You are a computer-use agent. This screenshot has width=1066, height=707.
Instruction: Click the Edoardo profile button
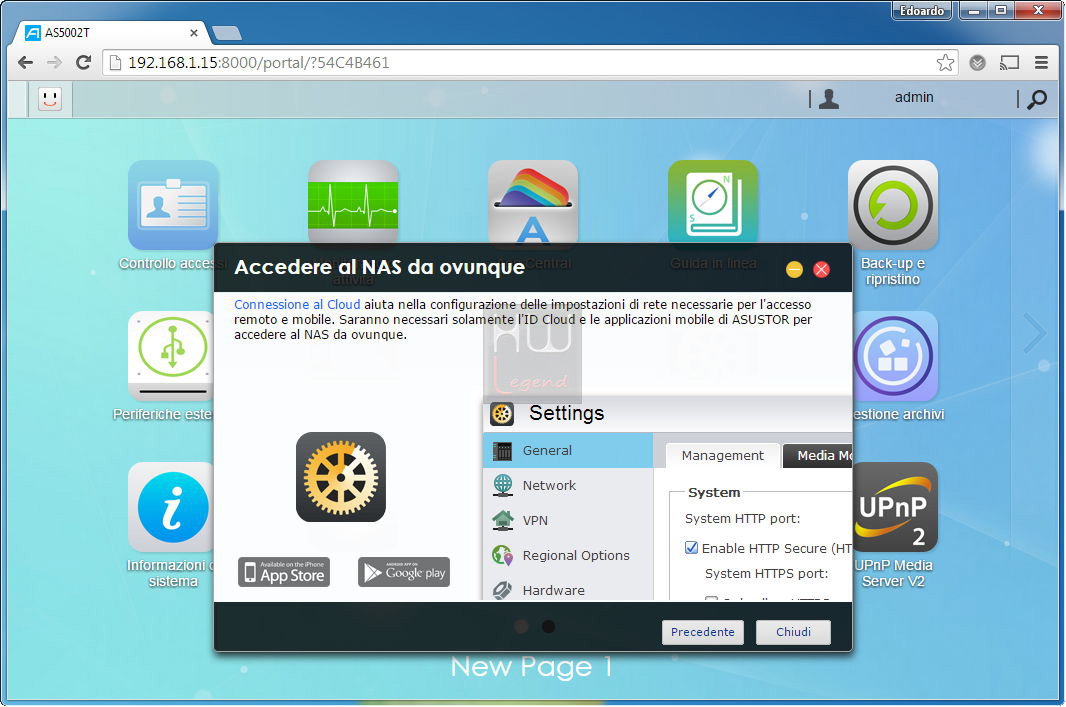922,10
